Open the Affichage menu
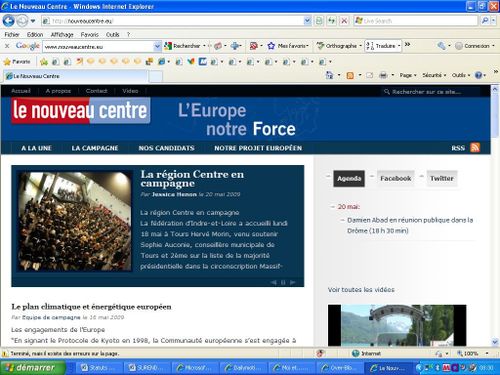 [x=62, y=35]
